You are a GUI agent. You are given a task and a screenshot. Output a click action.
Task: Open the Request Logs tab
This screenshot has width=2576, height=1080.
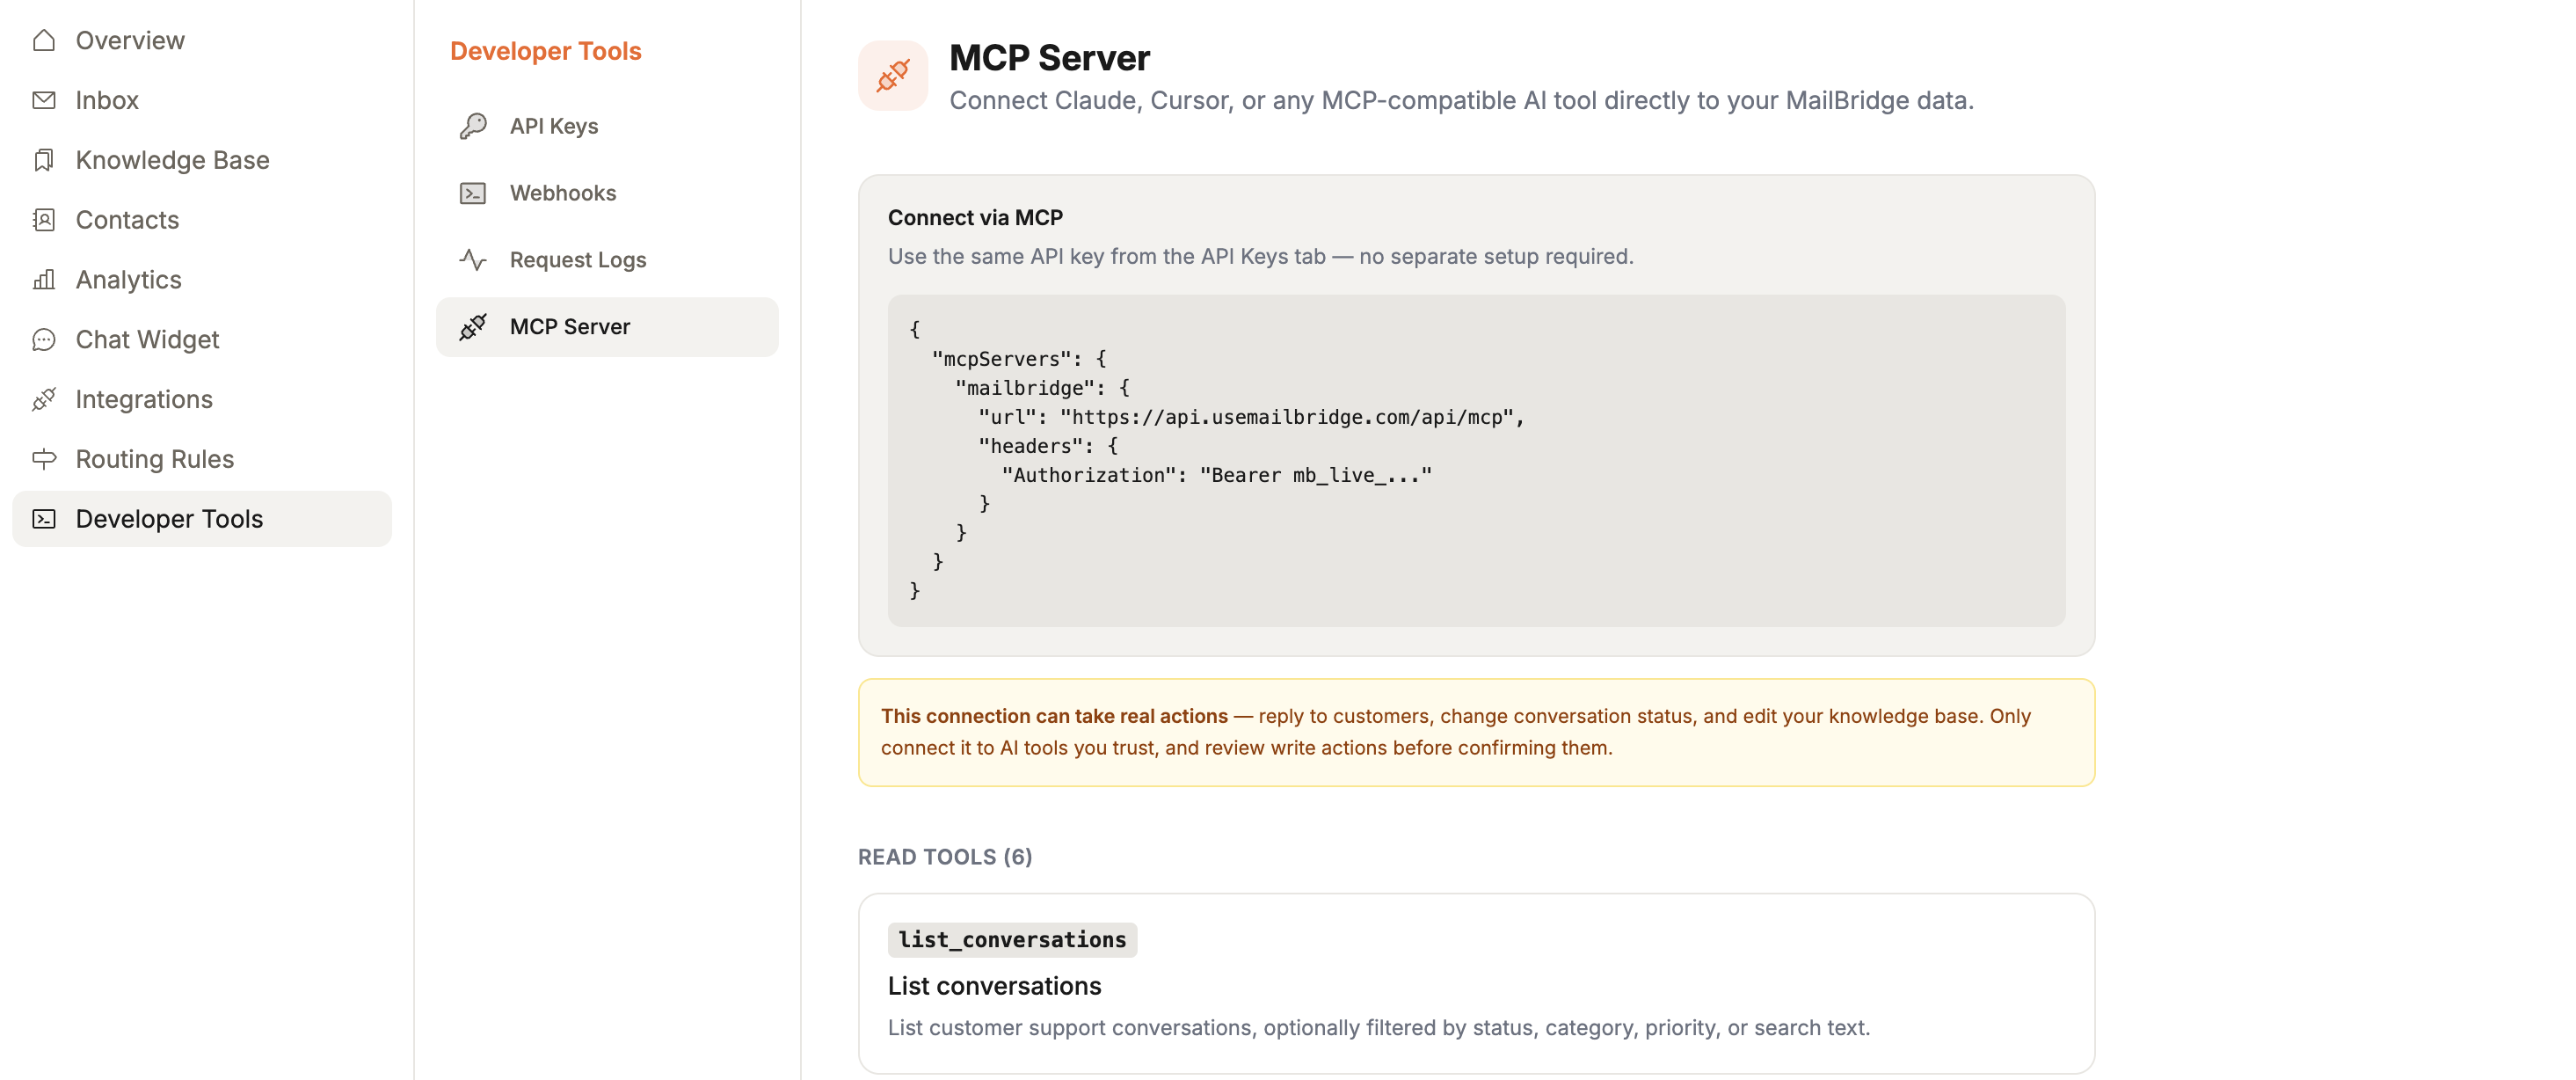(607, 260)
